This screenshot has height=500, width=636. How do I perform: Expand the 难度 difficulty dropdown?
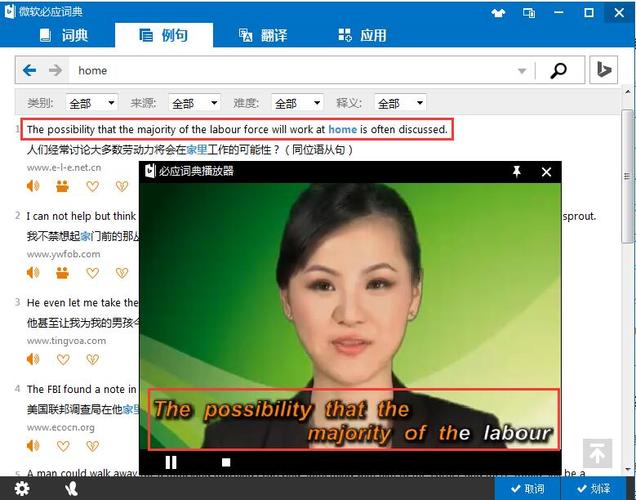(296, 103)
